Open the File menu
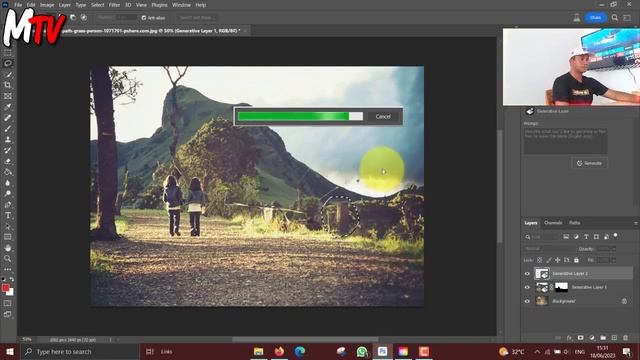 point(18,5)
